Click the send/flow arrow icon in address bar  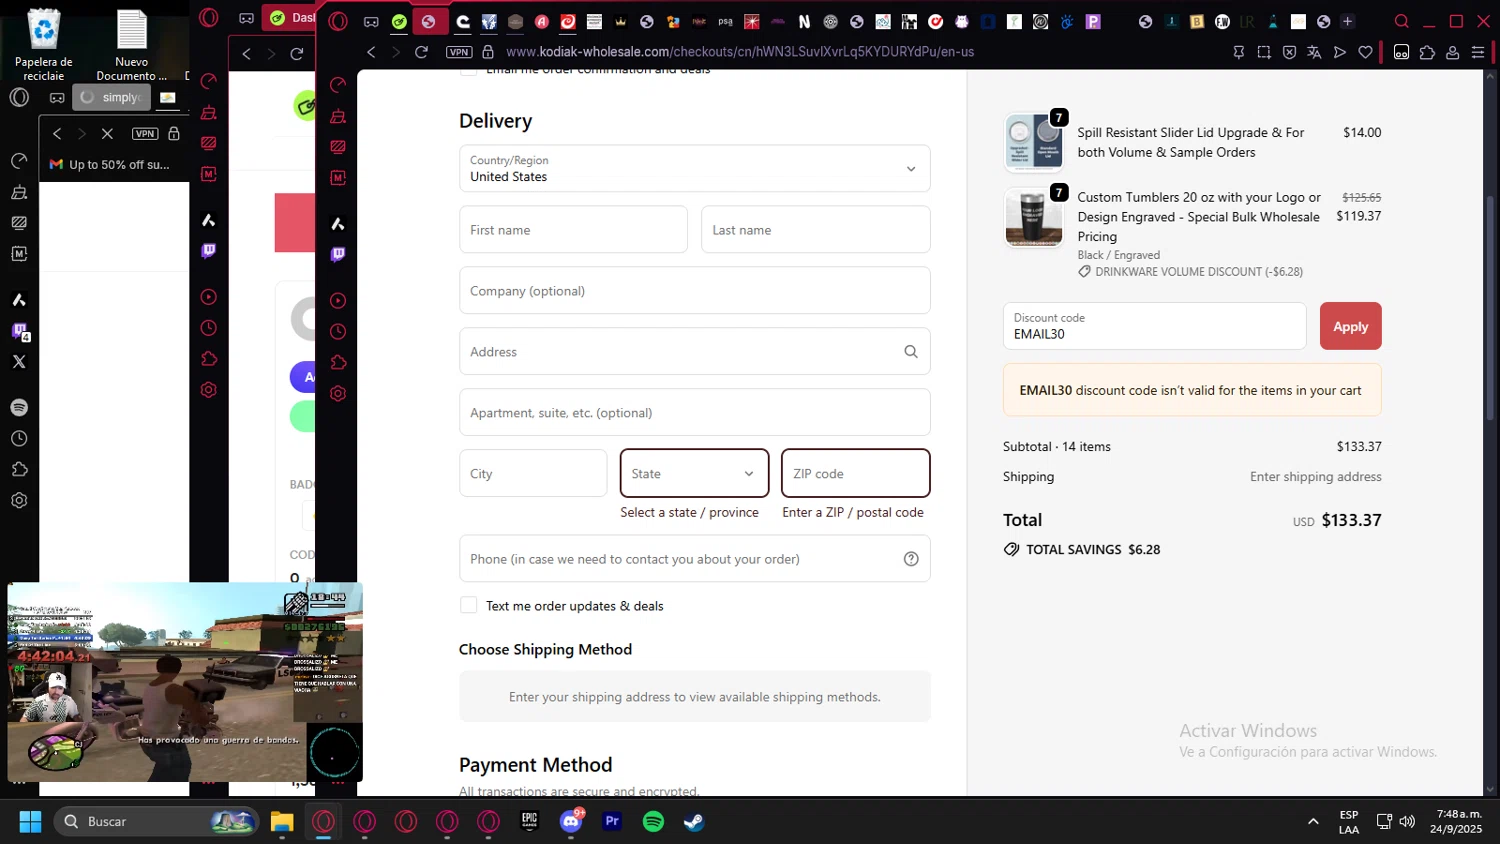[1340, 52]
